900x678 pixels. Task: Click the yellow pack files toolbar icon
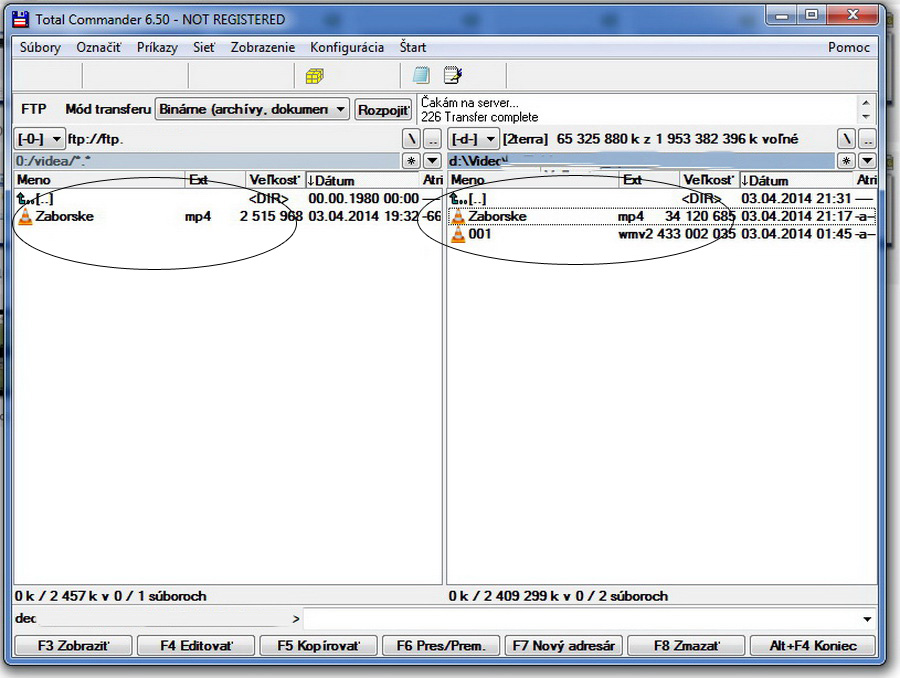point(315,75)
